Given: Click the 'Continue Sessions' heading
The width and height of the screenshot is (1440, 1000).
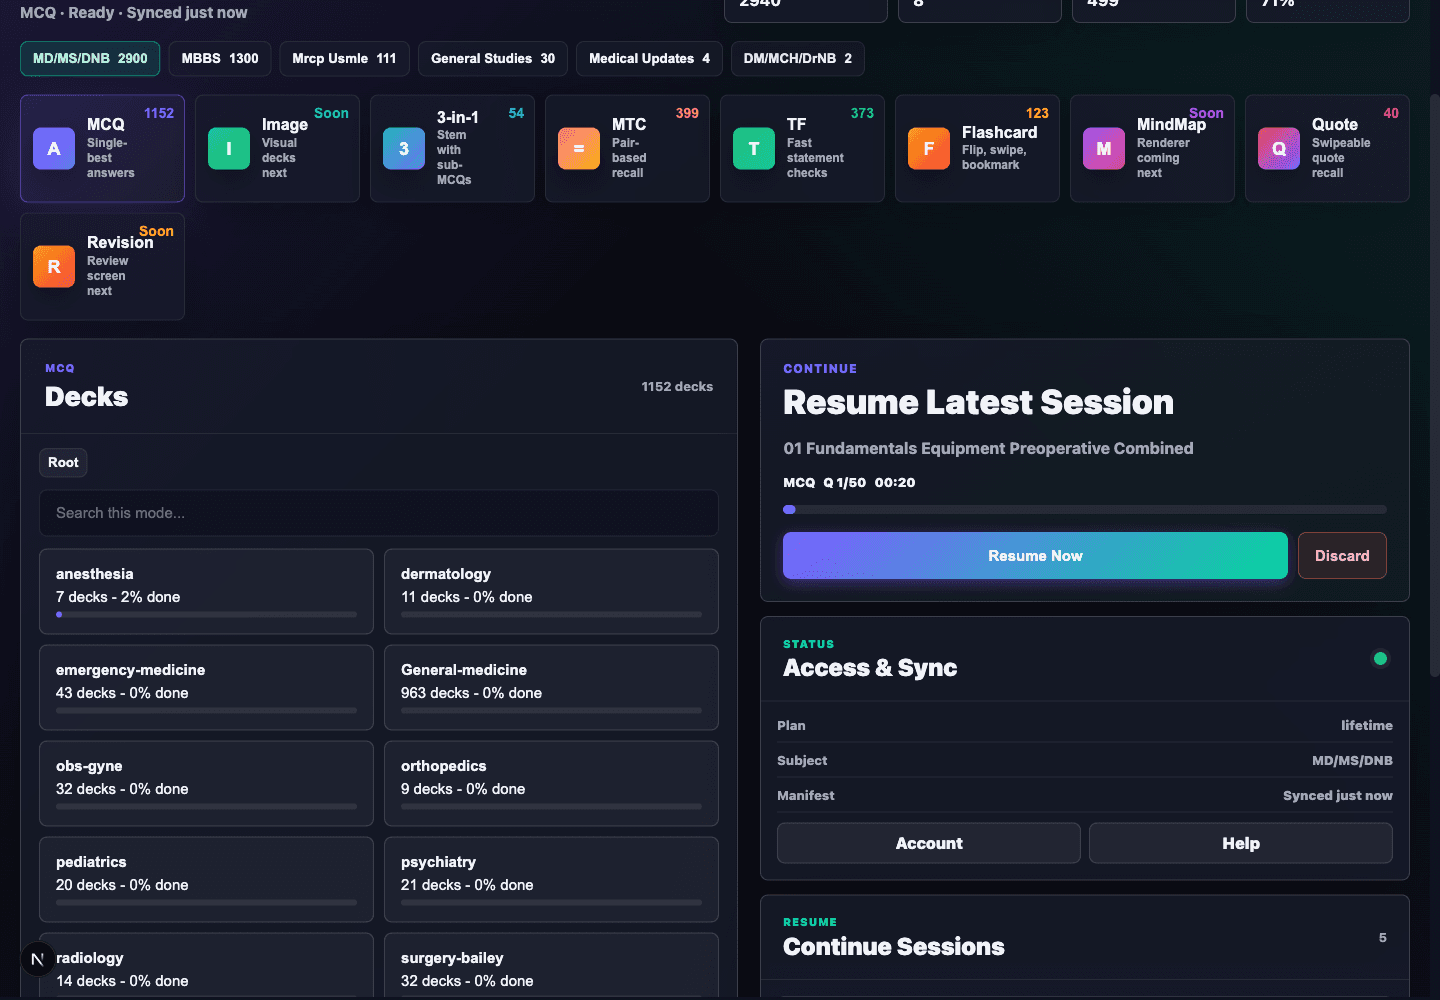Looking at the screenshot, I should 893,947.
